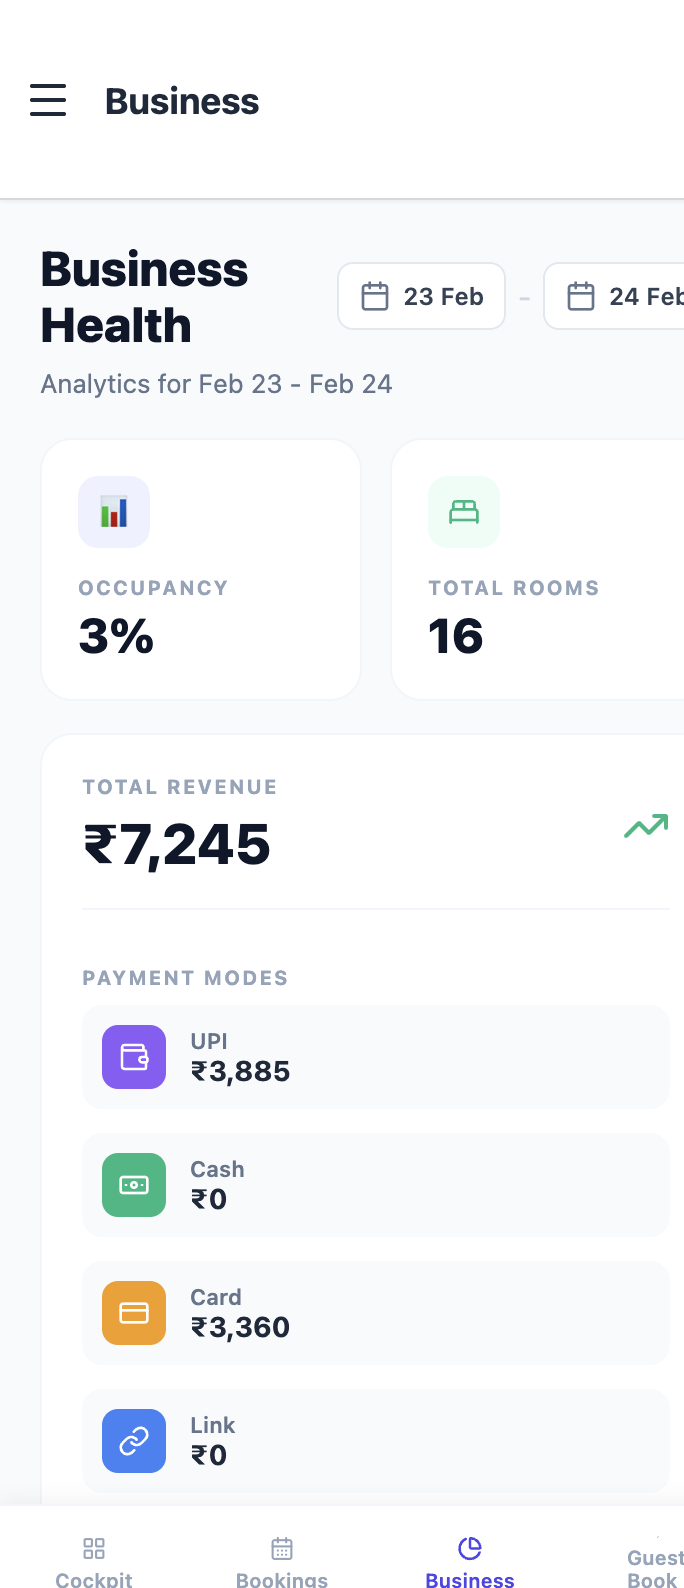Viewport: 684px width, 1588px height.
Task: Click the Total Revenue ₹7,245 amount
Action: (177, 844)
